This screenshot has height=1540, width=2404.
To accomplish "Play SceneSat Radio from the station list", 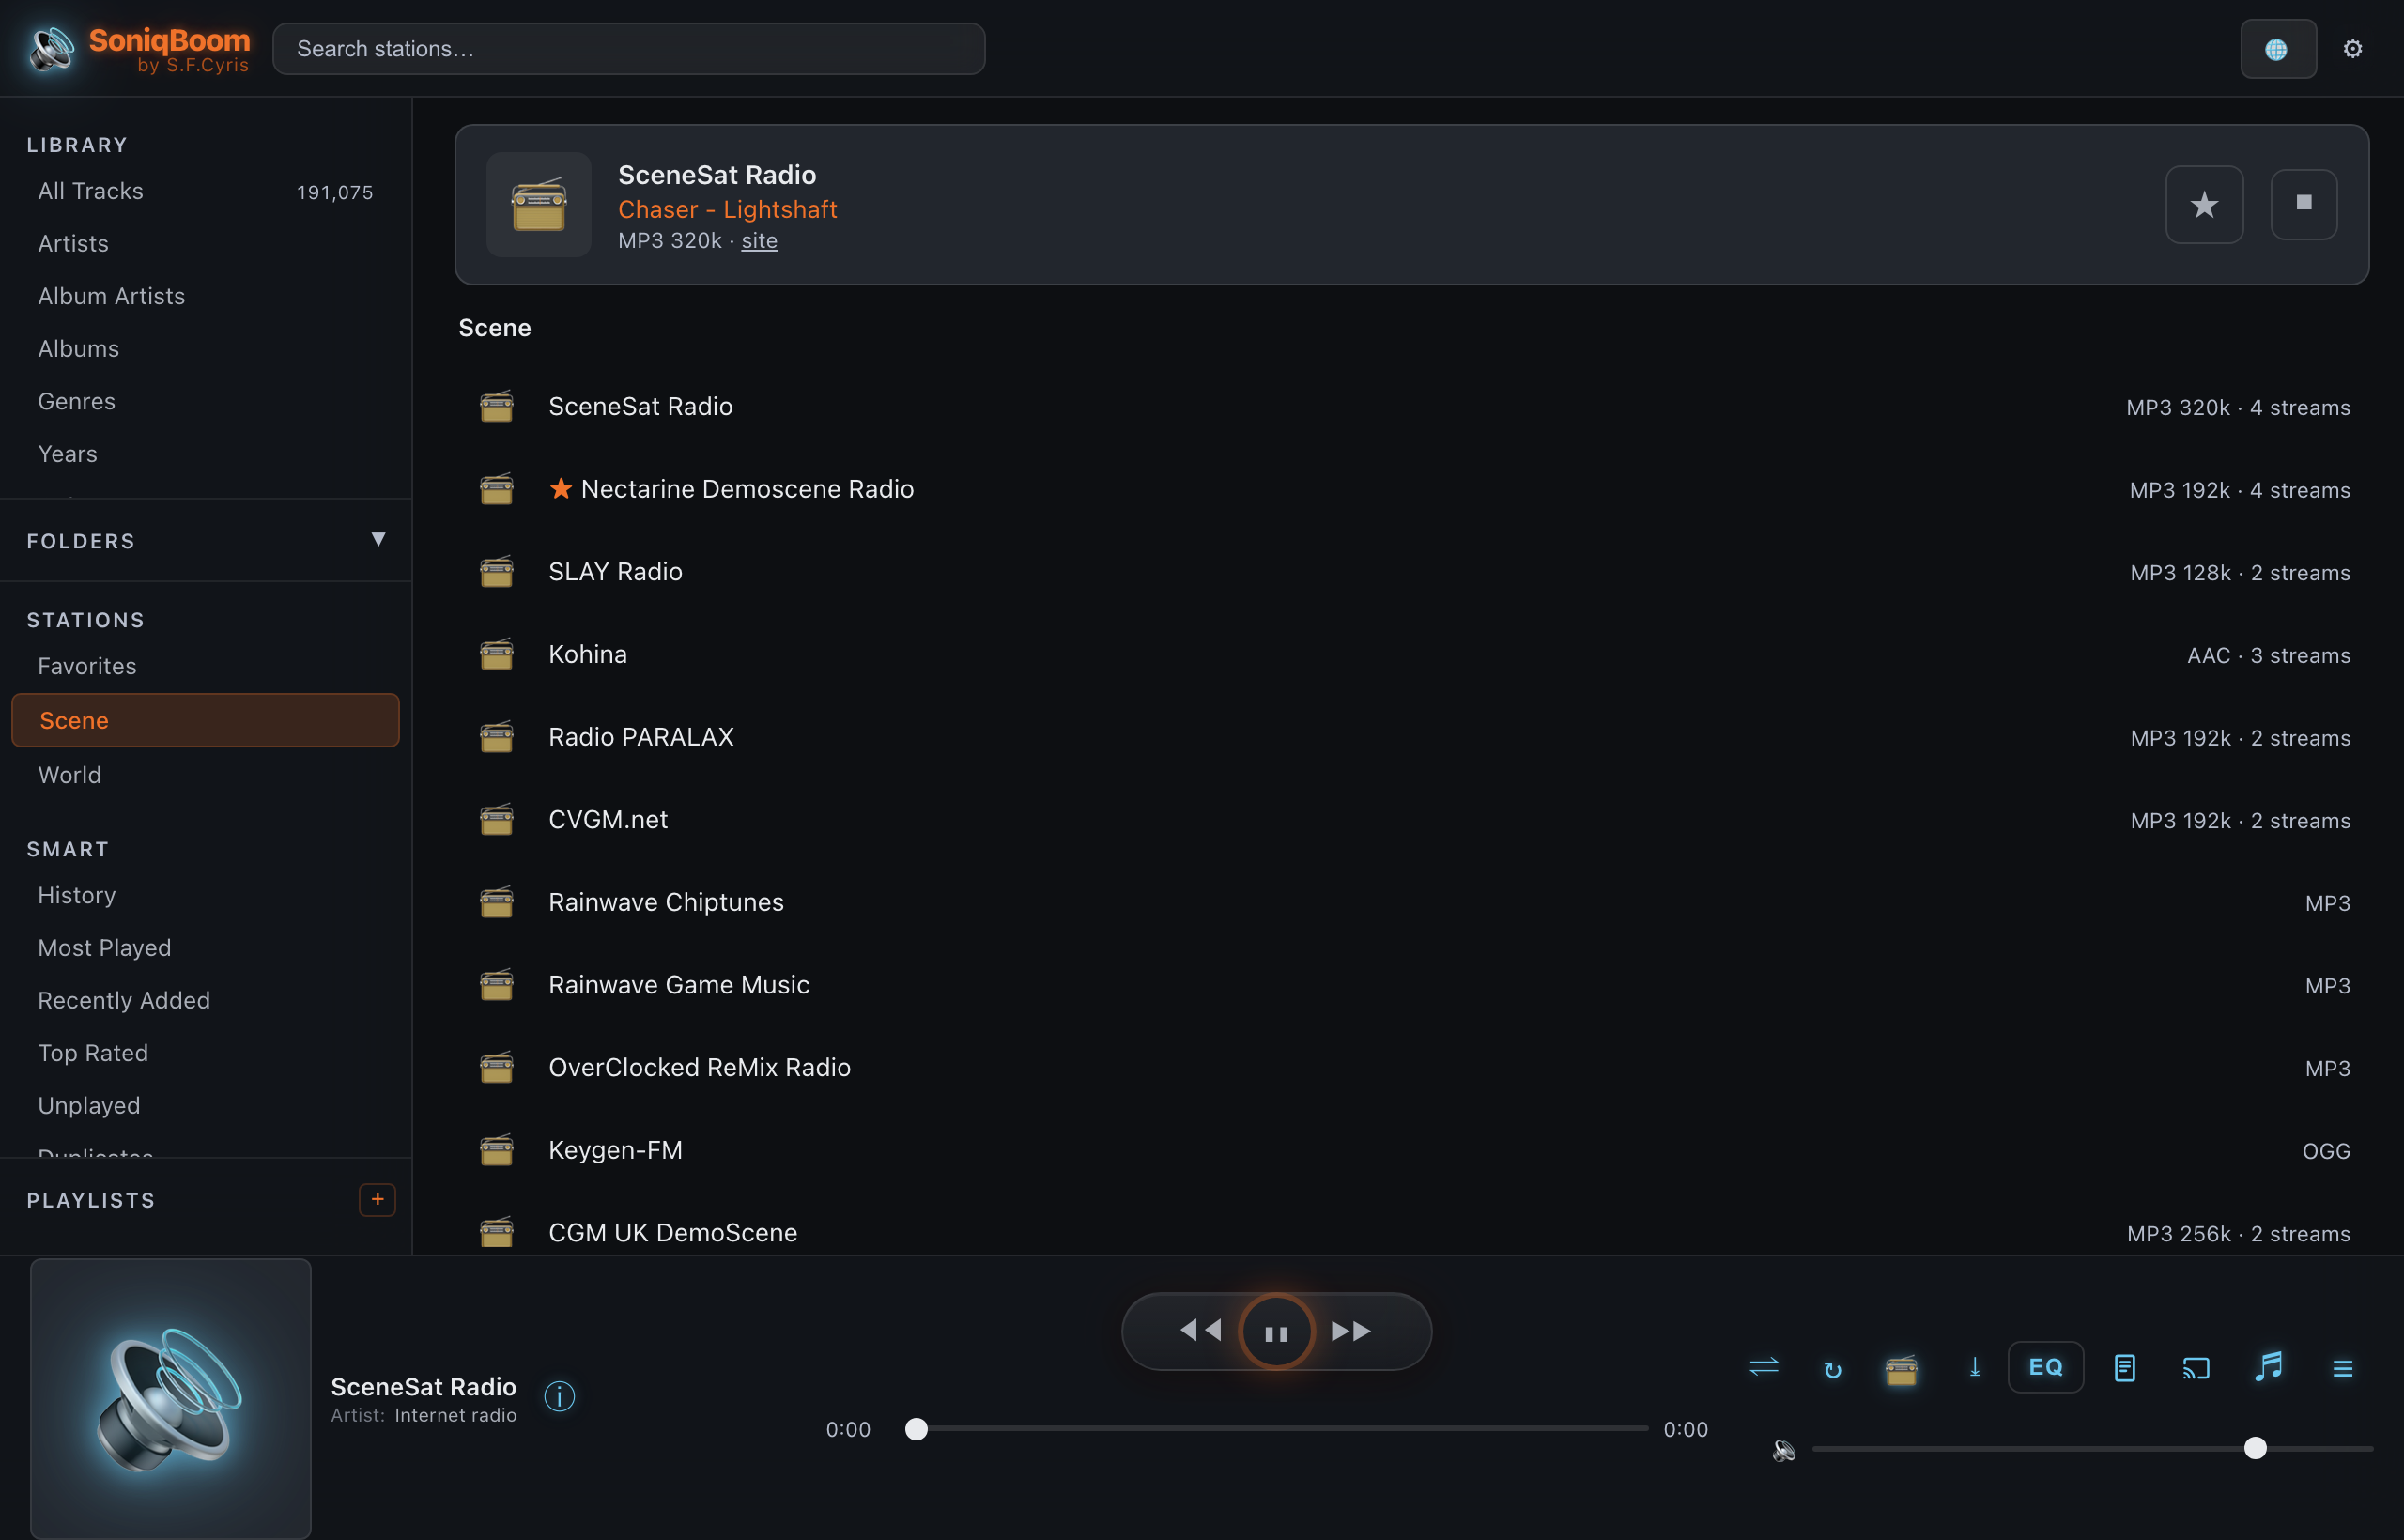I will pos(1412,407).
